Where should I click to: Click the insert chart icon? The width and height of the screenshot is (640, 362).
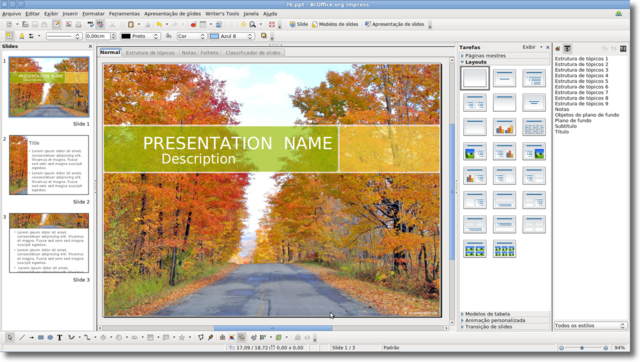(x=193, y=24)
